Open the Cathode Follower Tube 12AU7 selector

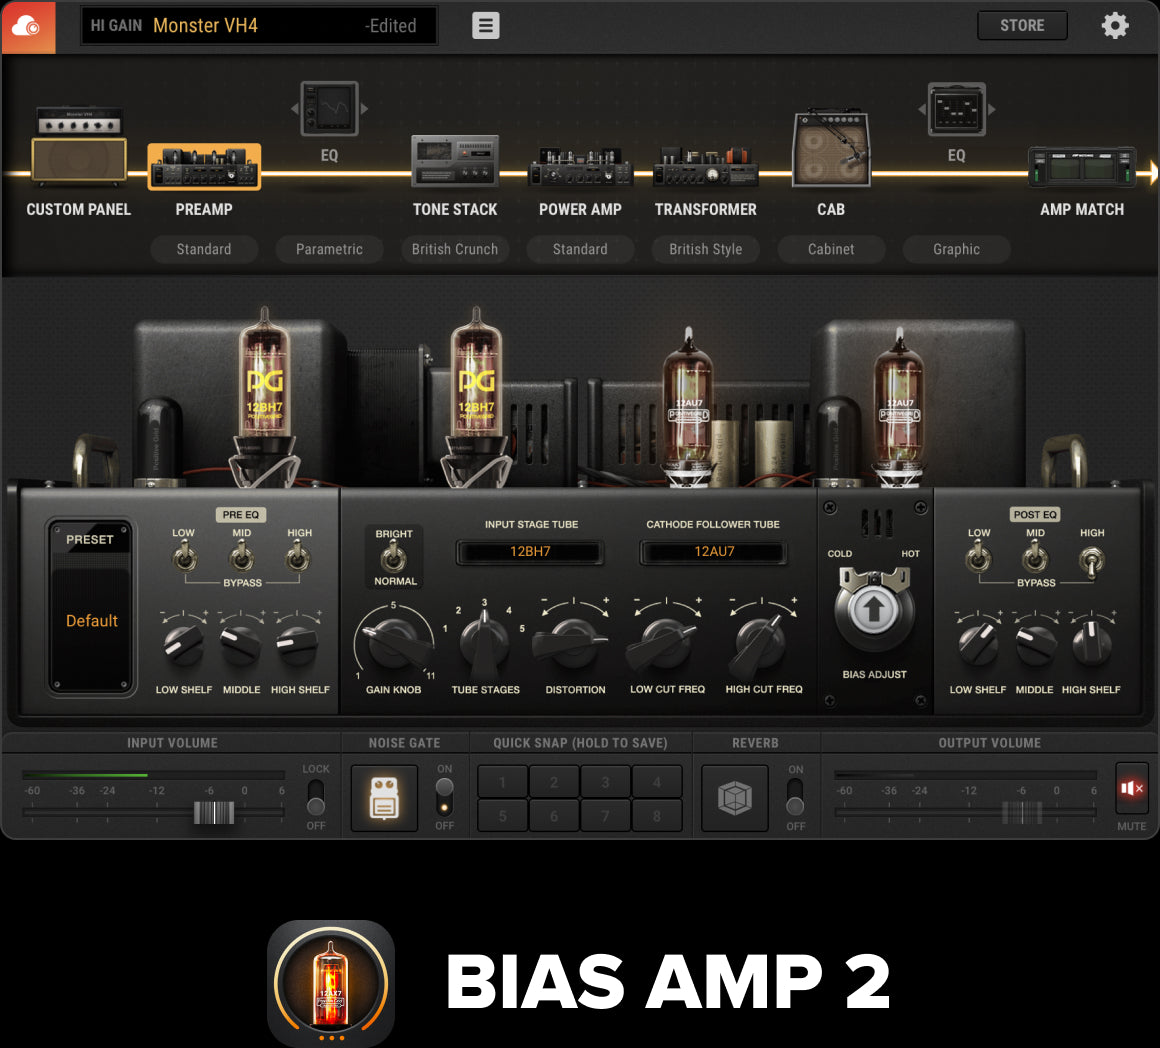714,552
